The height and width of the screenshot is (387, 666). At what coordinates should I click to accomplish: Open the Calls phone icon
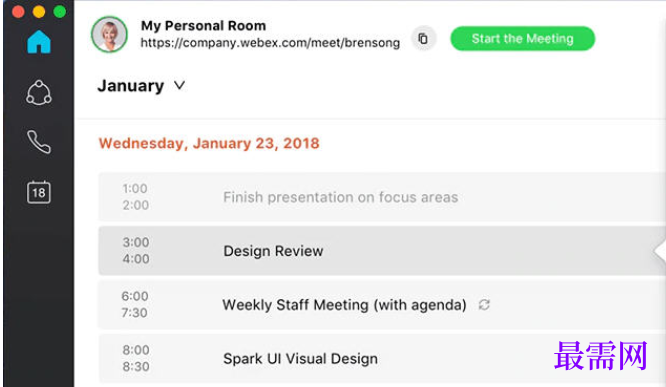click(x=39, y=142)
